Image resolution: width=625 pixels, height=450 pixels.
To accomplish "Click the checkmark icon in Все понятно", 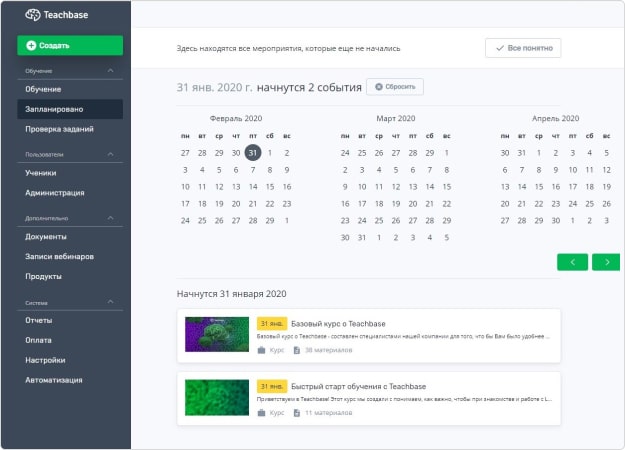I will tap(500, 48).
